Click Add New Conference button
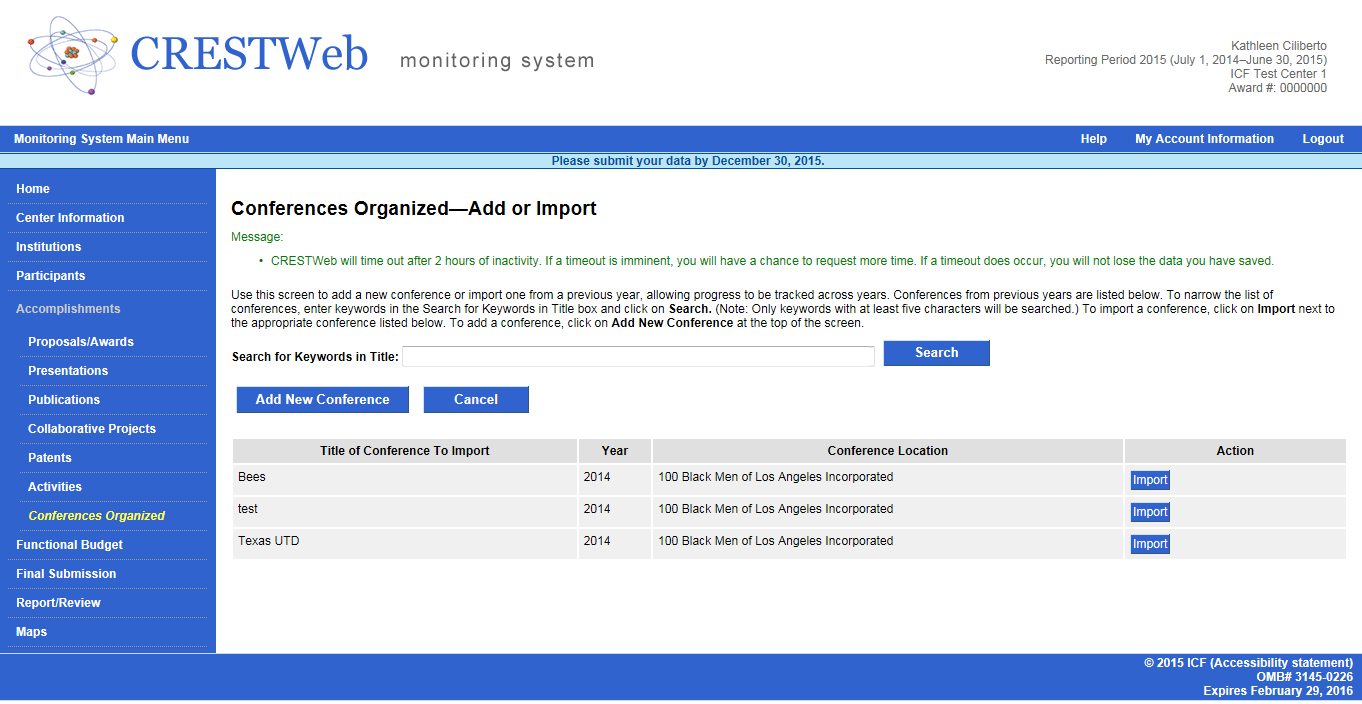Screen dimensions: 1362x704 pyautogui.click(x=323, y=400)
